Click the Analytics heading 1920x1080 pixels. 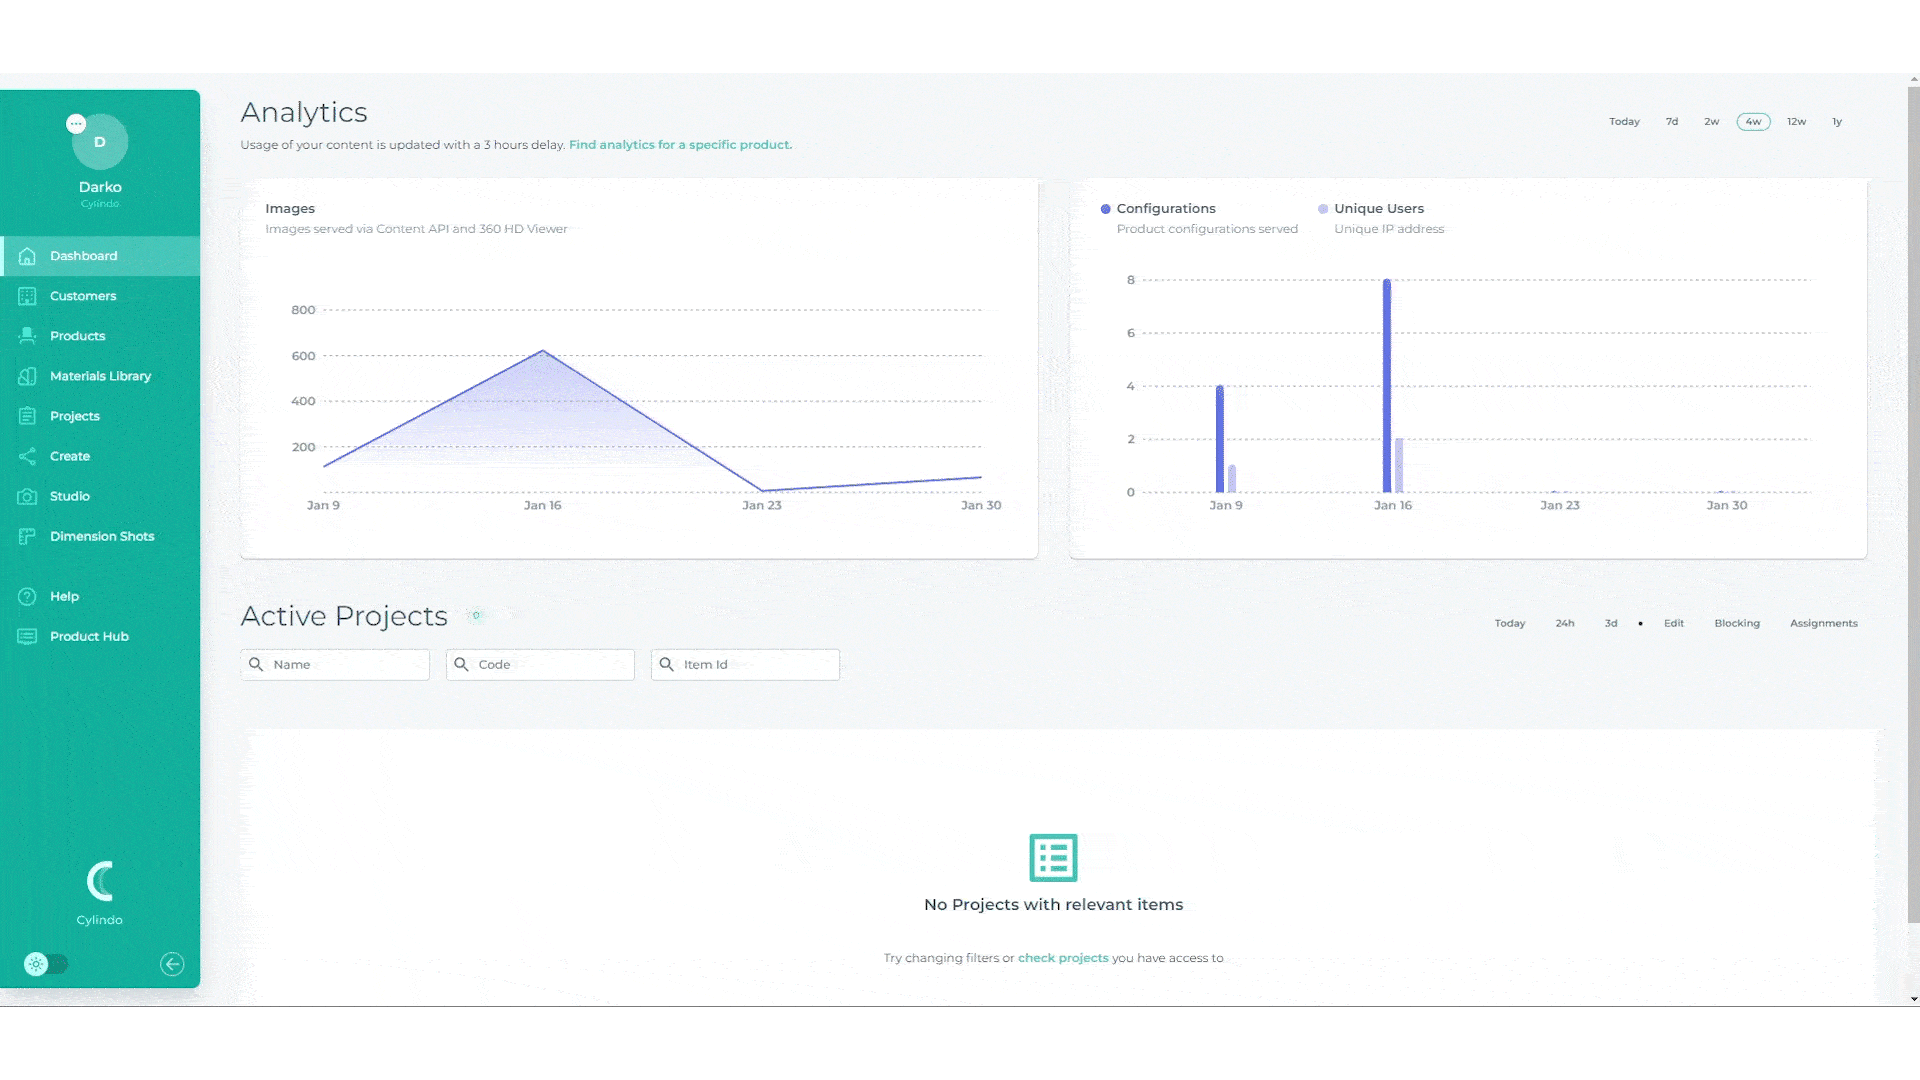[x=304, y=112]
